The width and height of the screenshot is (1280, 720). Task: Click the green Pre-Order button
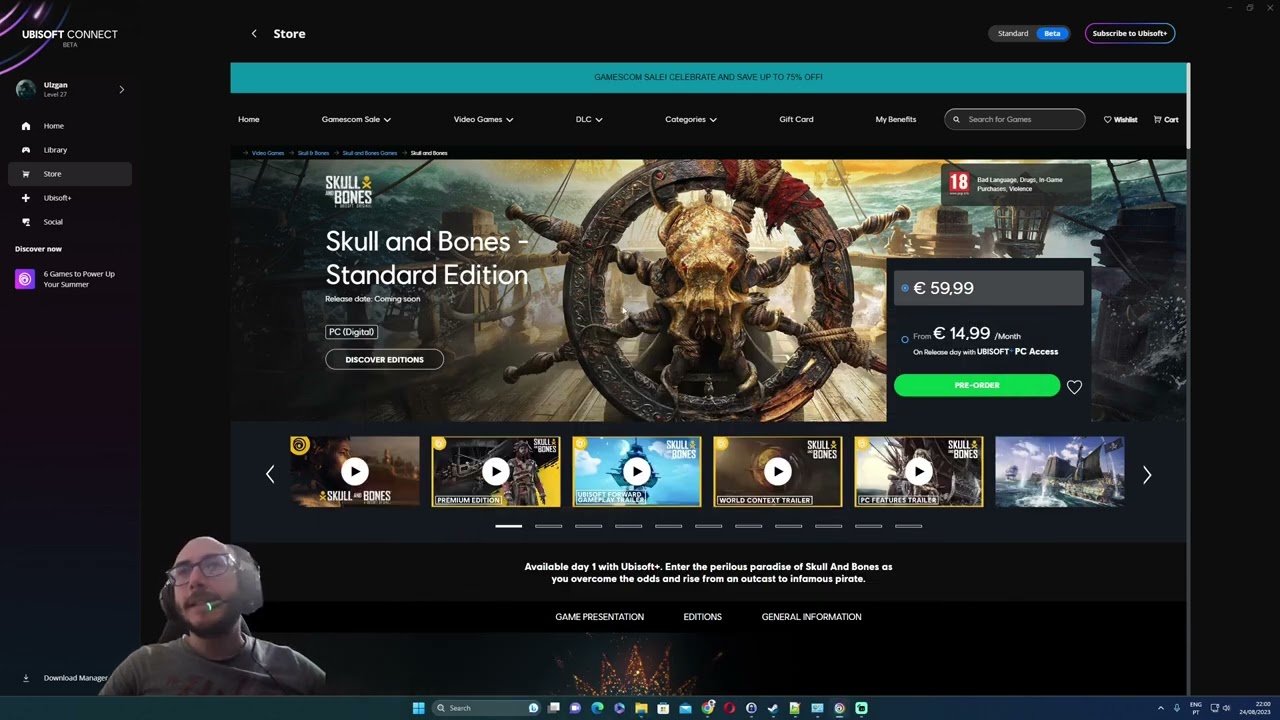pos(977,385)
